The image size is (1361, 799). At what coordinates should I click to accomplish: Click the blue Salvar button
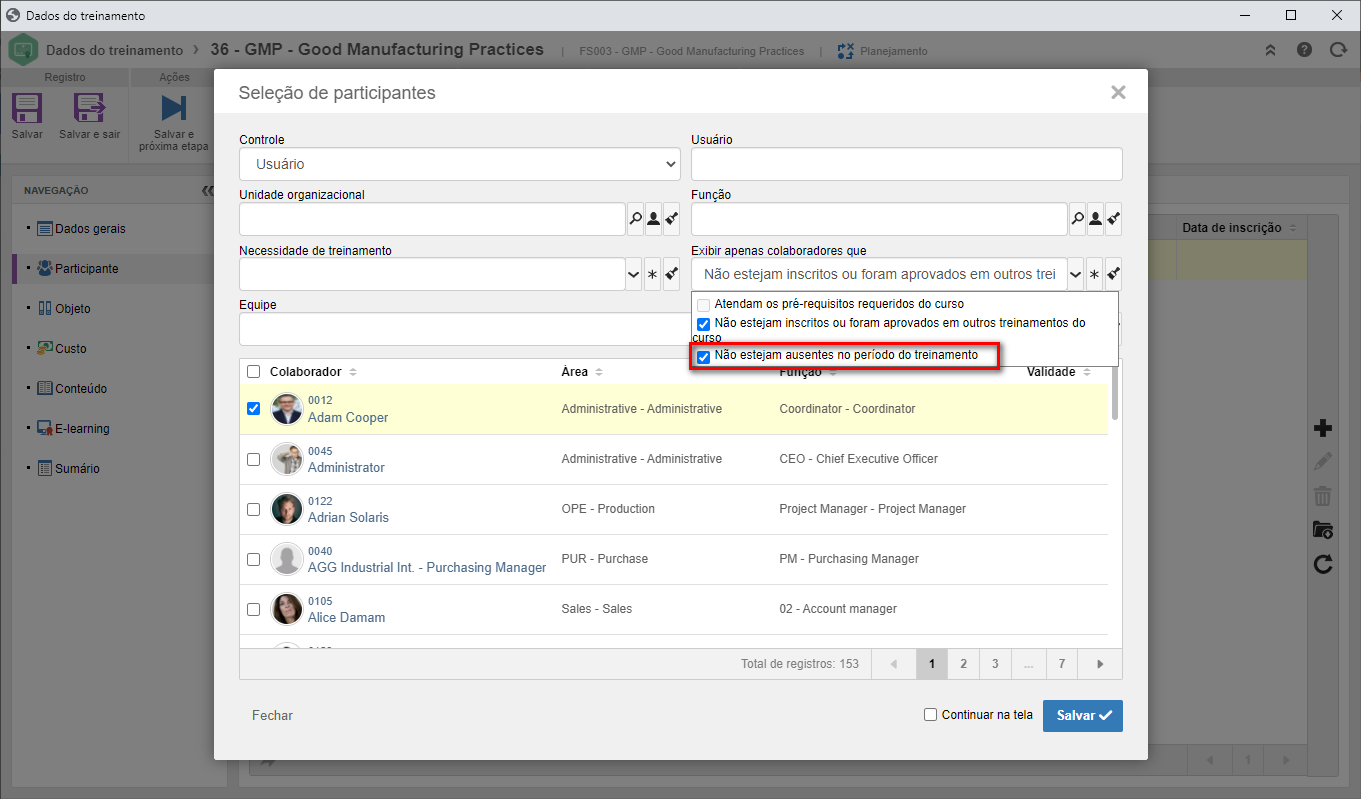(1083, 716)
